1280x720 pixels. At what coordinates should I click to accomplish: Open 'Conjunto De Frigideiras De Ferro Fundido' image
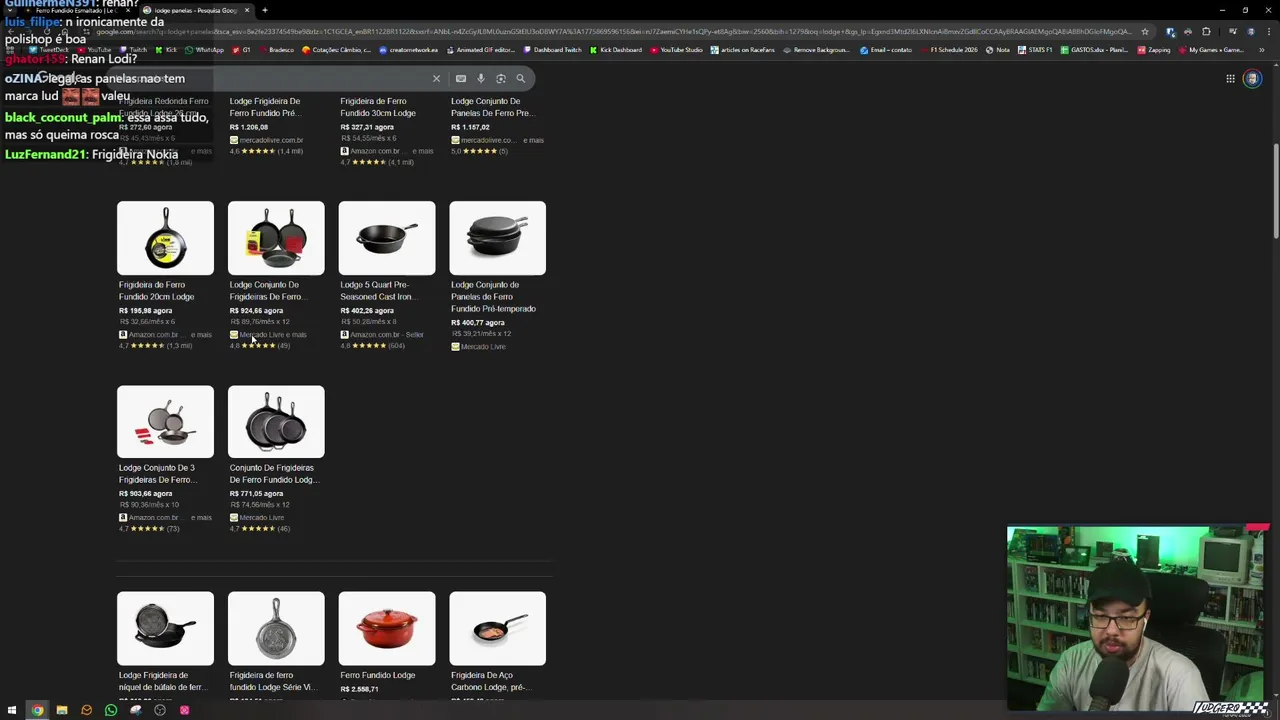point(276,422)
